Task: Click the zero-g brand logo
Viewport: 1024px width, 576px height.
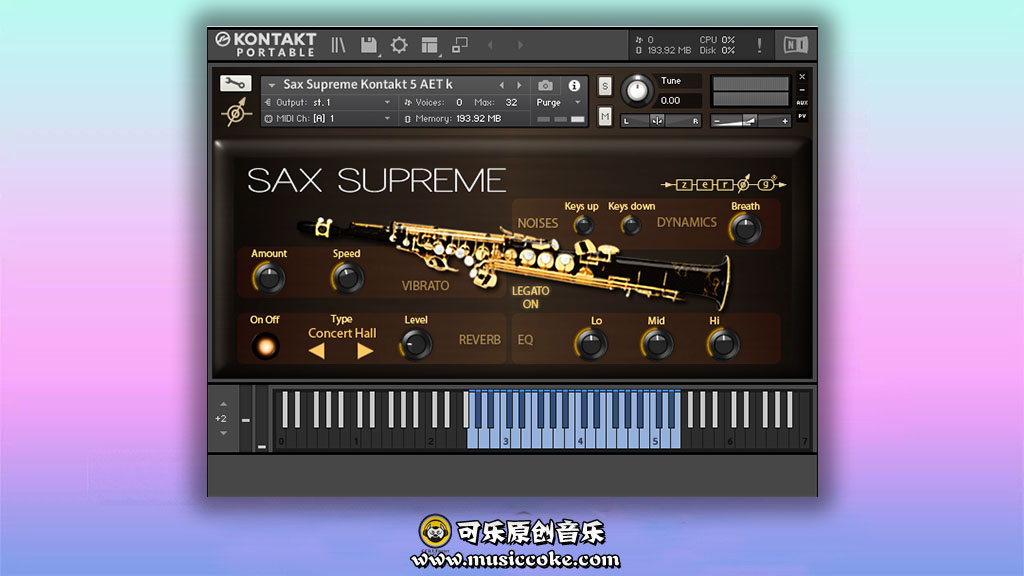Action: pos(724,184)
